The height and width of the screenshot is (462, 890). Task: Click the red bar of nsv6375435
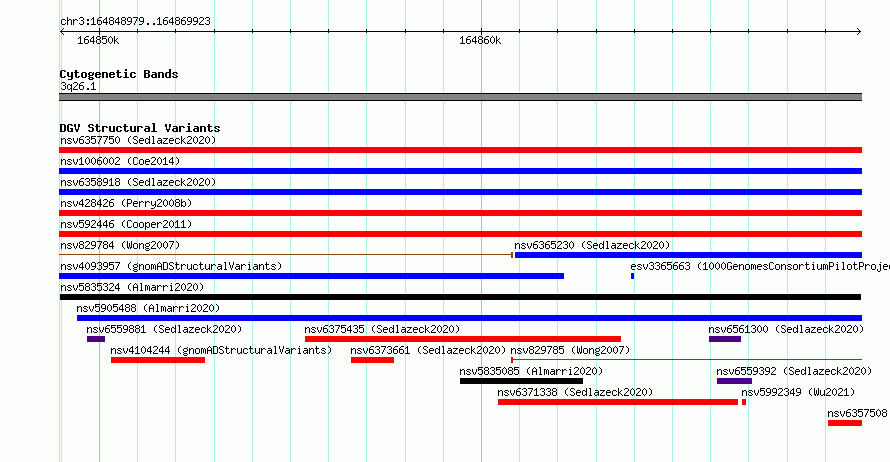(463, 339)
